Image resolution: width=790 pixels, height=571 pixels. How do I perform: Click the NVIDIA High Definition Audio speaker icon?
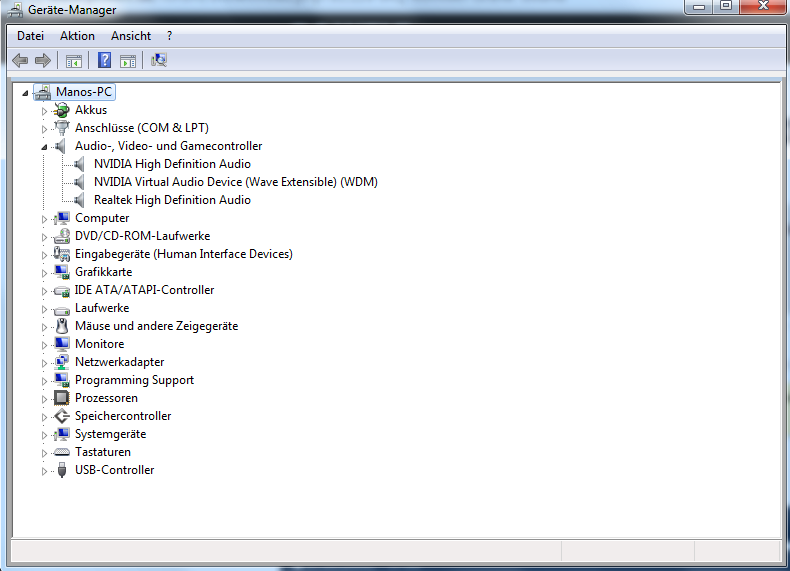click(x=79, y=164)
